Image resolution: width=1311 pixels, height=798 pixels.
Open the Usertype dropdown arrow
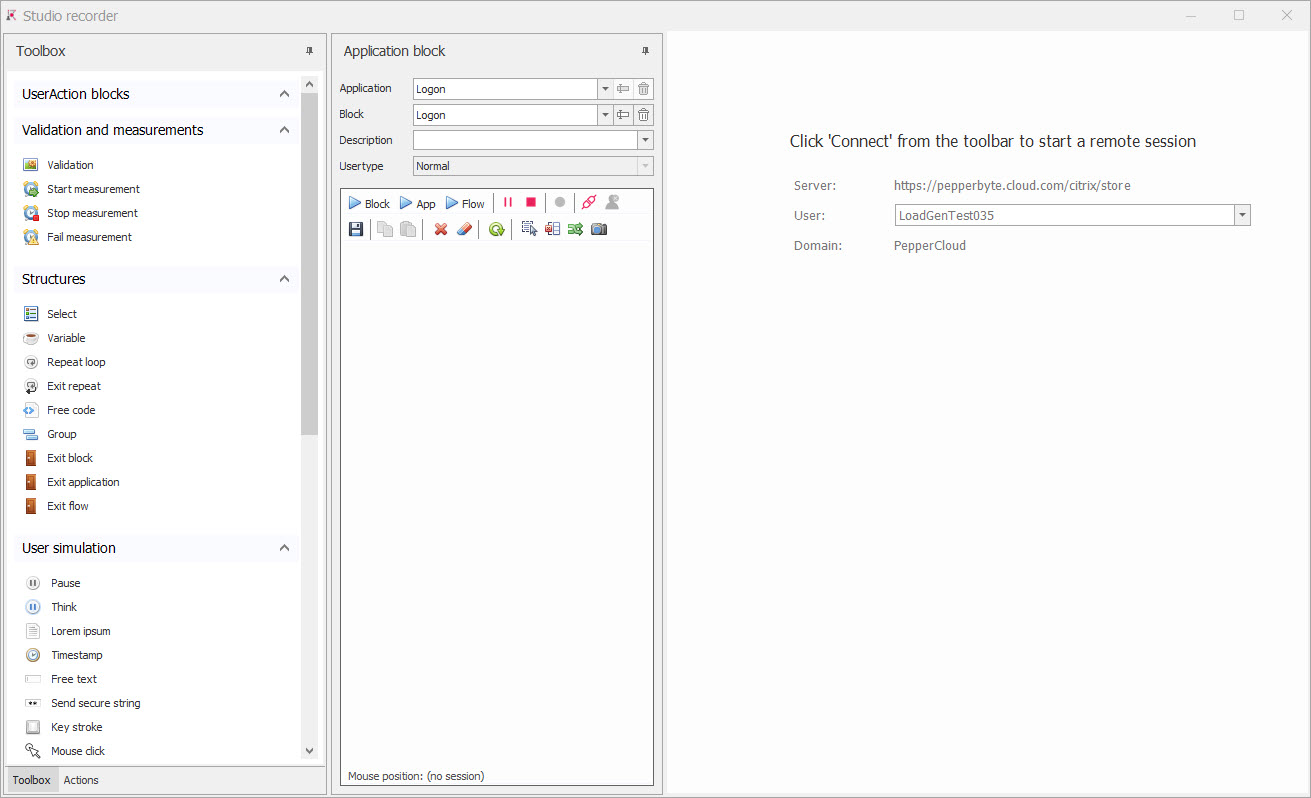(x=646, y=167)
